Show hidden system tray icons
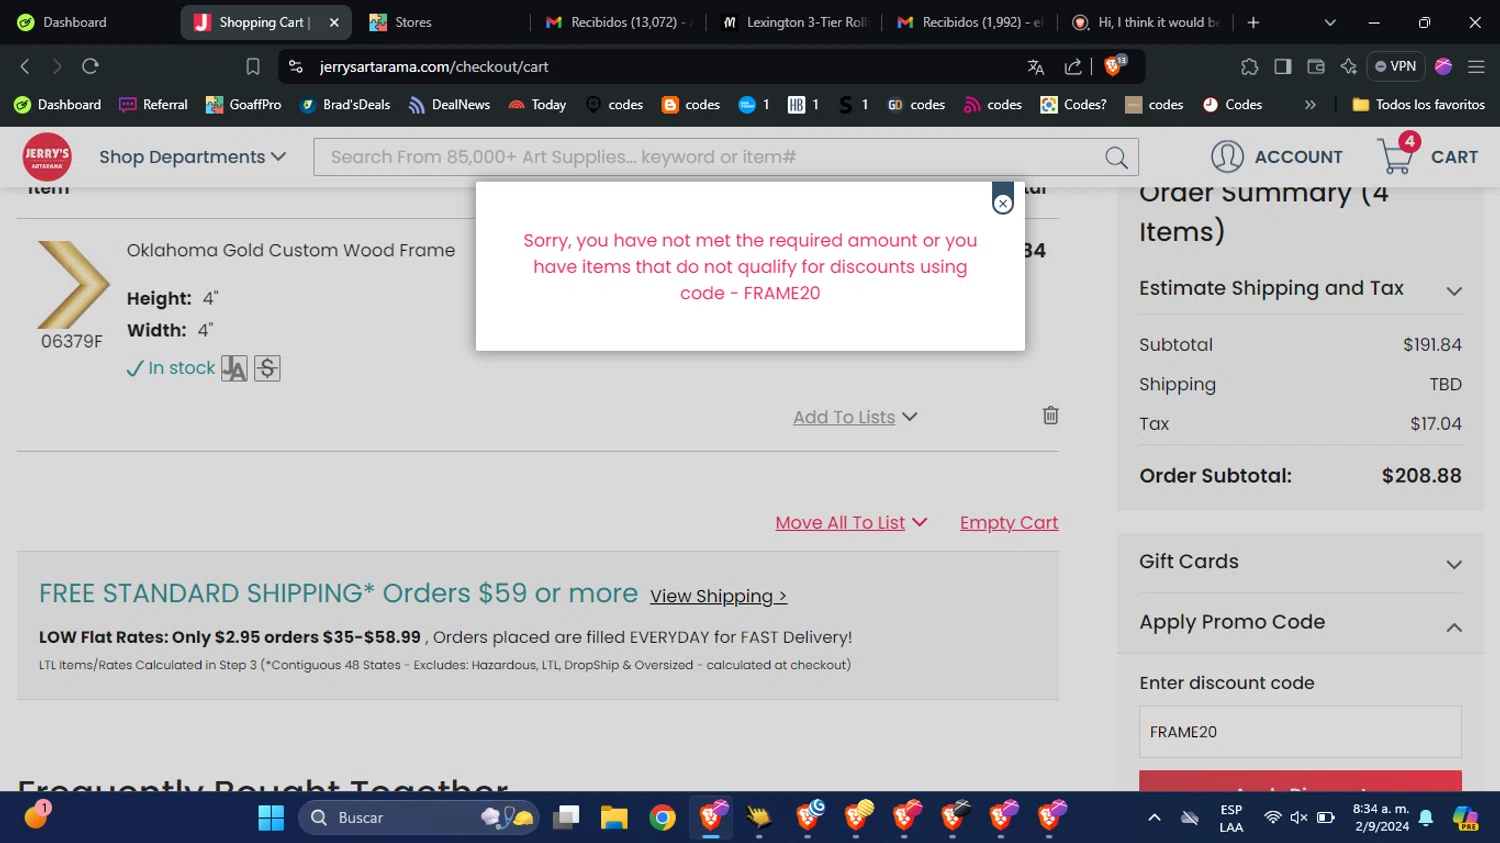This screenshot has height=843, width=1500. click(x=1154, y=818)
